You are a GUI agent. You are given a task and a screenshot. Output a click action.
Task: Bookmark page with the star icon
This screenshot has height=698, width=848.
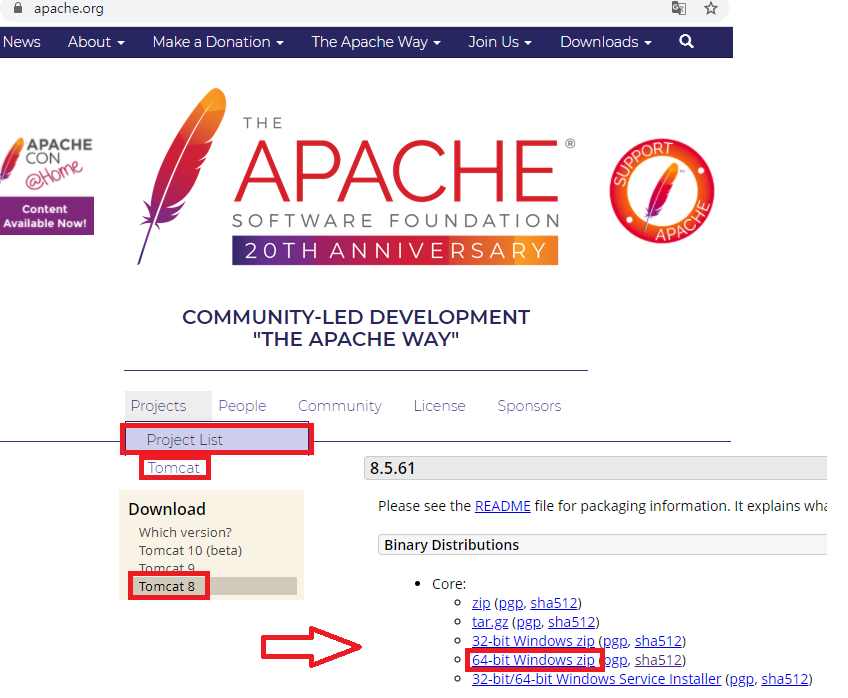coord(711,8)
